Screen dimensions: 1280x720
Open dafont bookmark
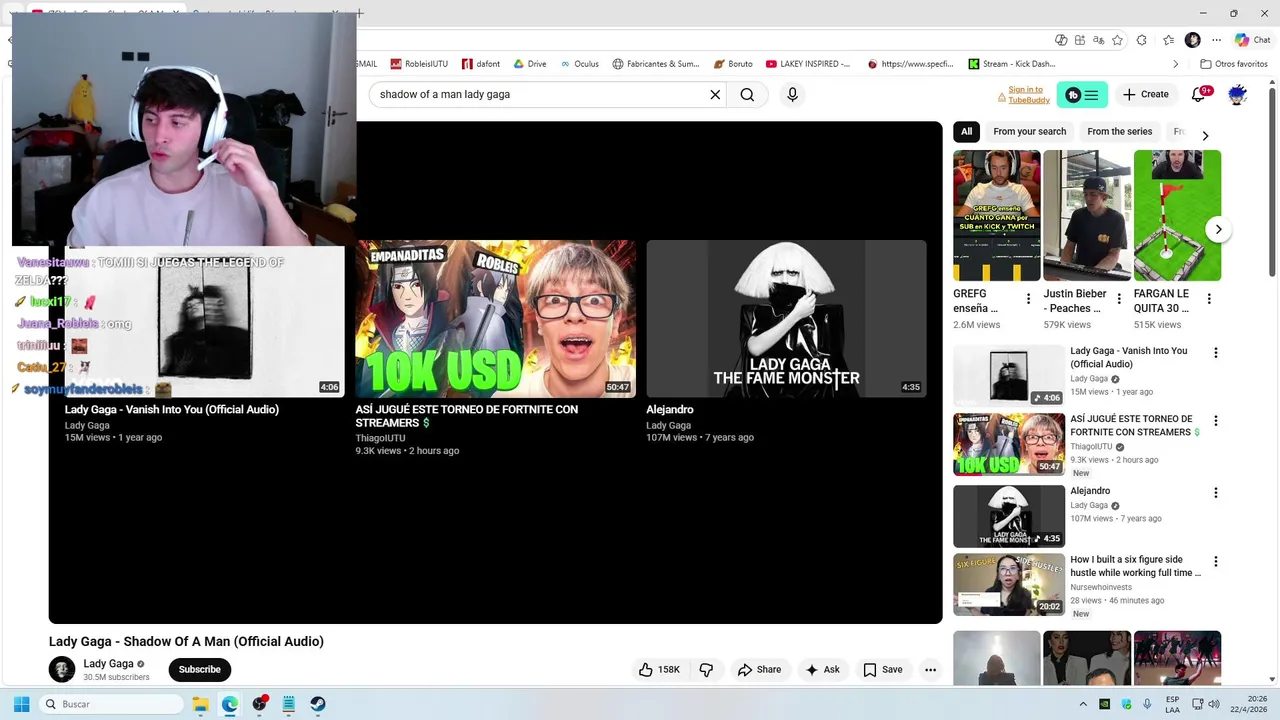point(481,64)
